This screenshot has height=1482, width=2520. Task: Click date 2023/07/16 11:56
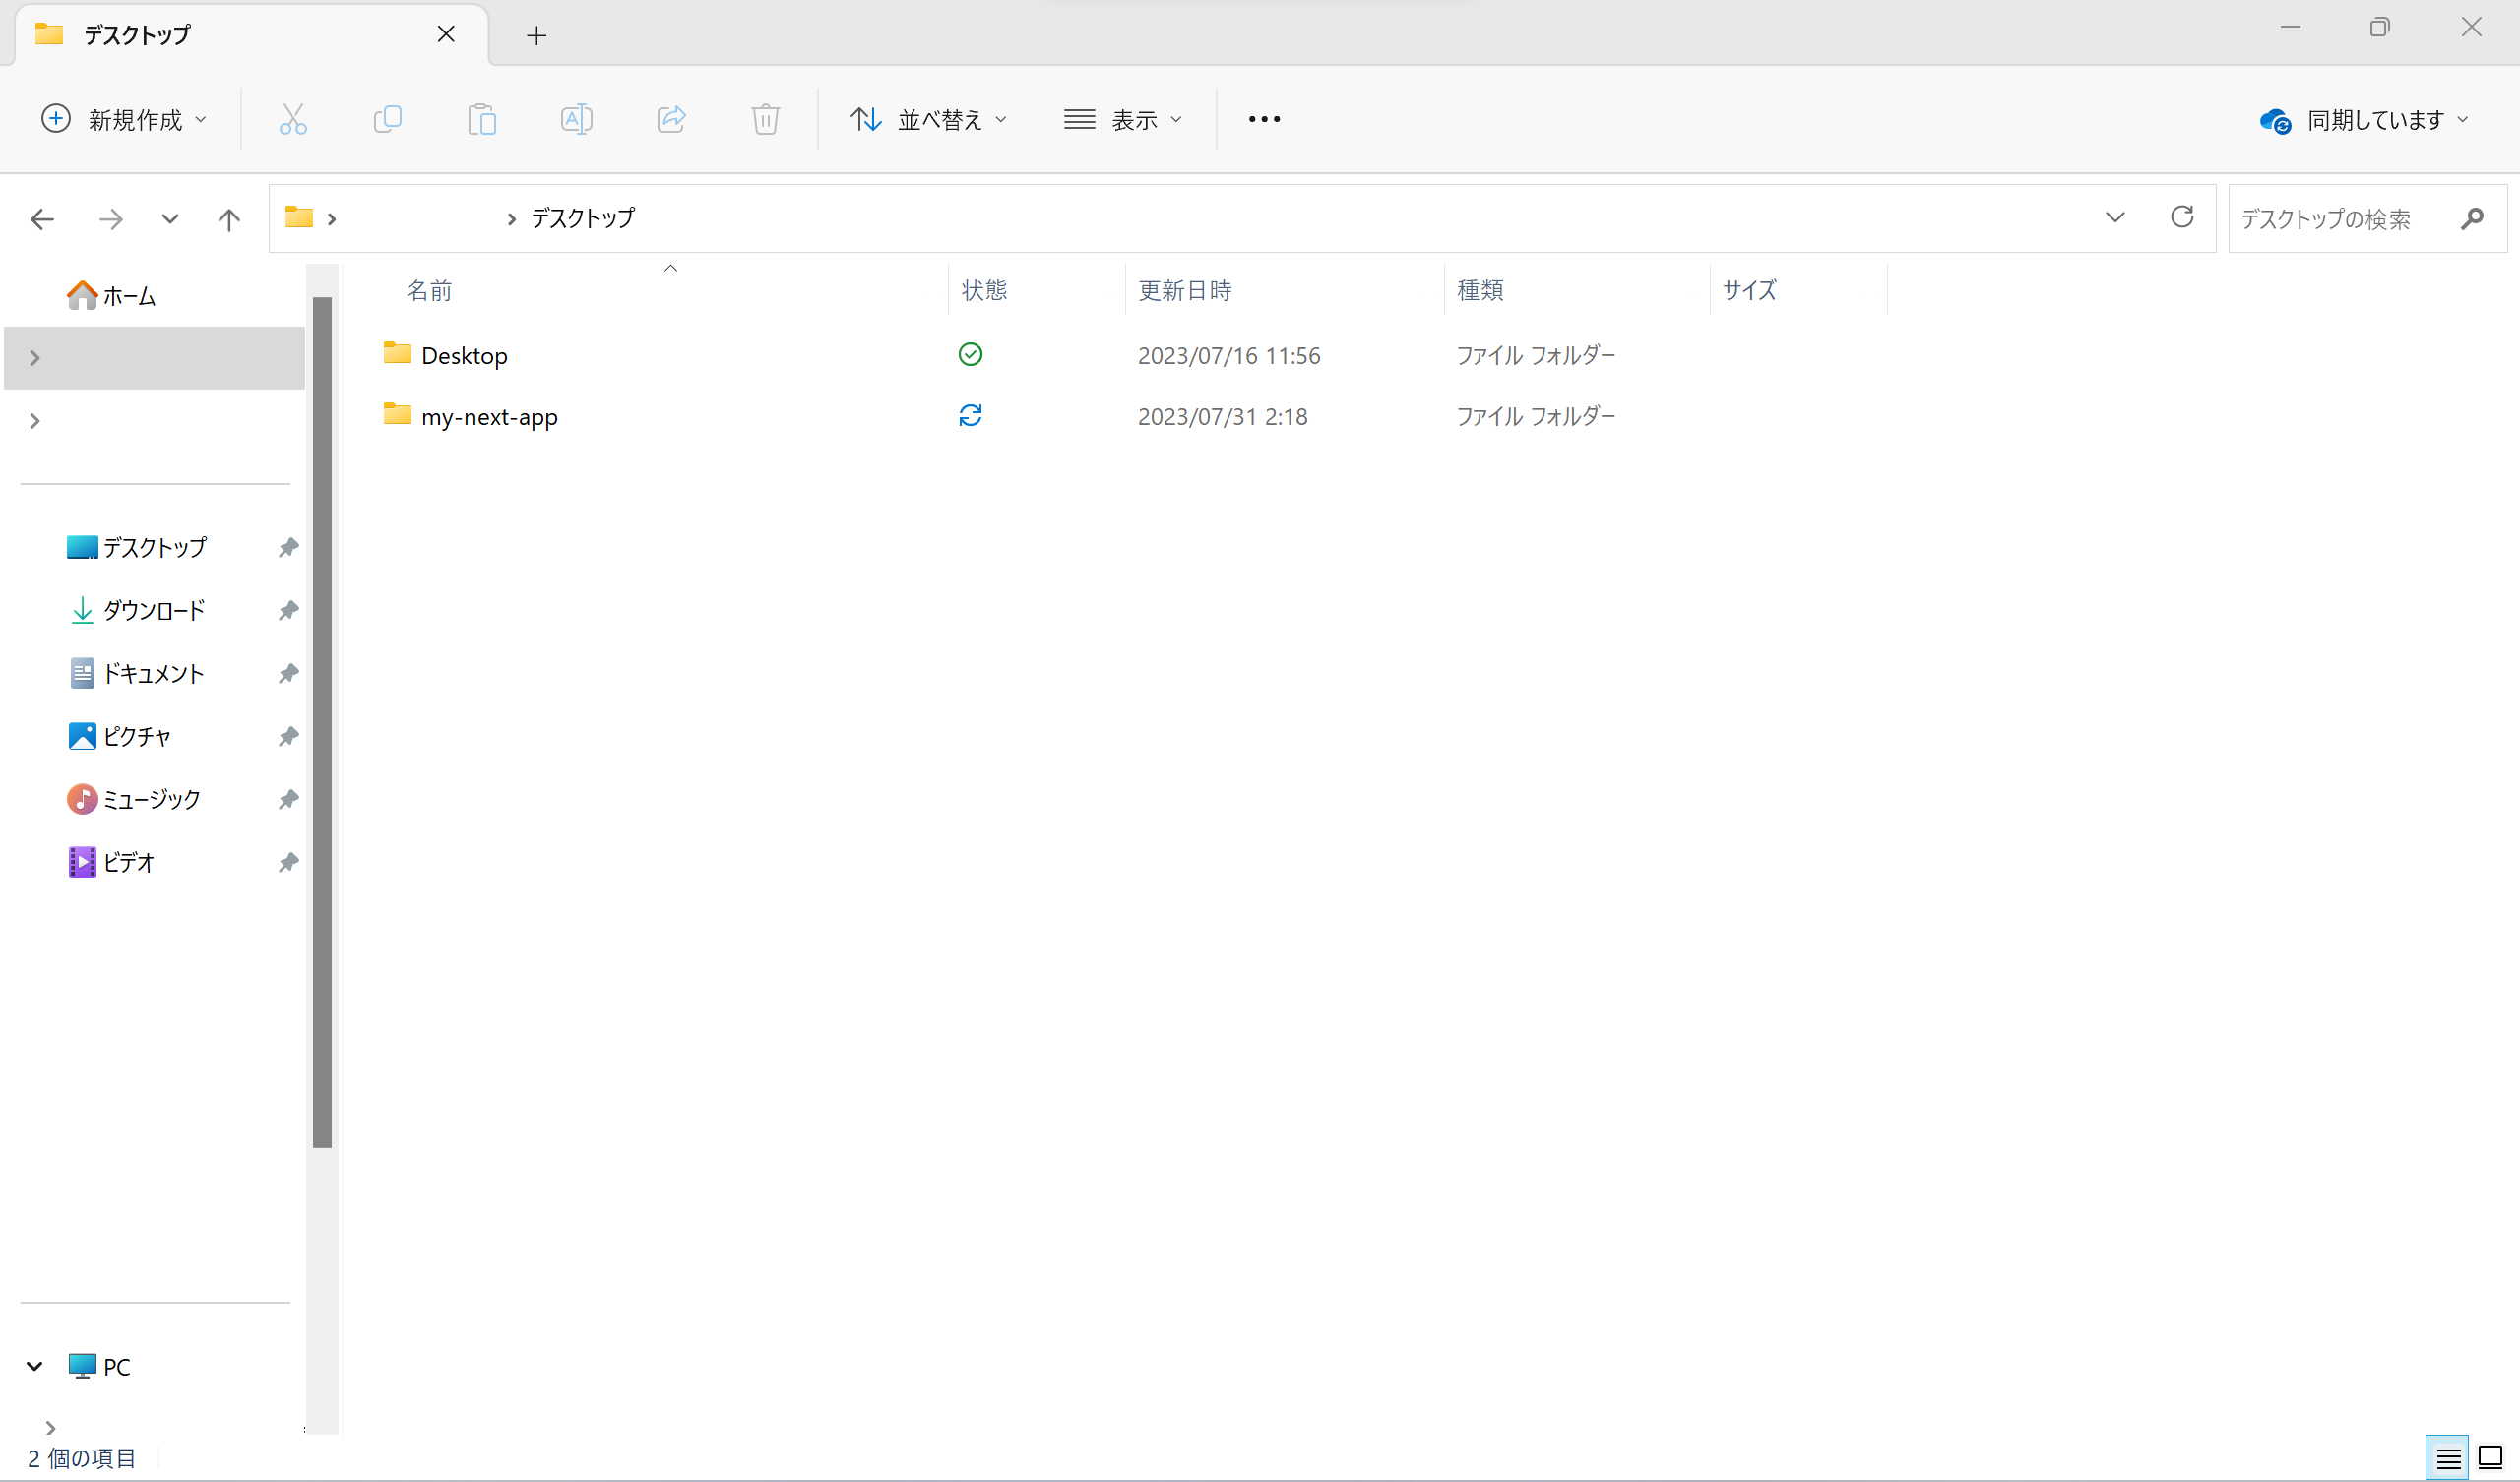coord(1229,355)
